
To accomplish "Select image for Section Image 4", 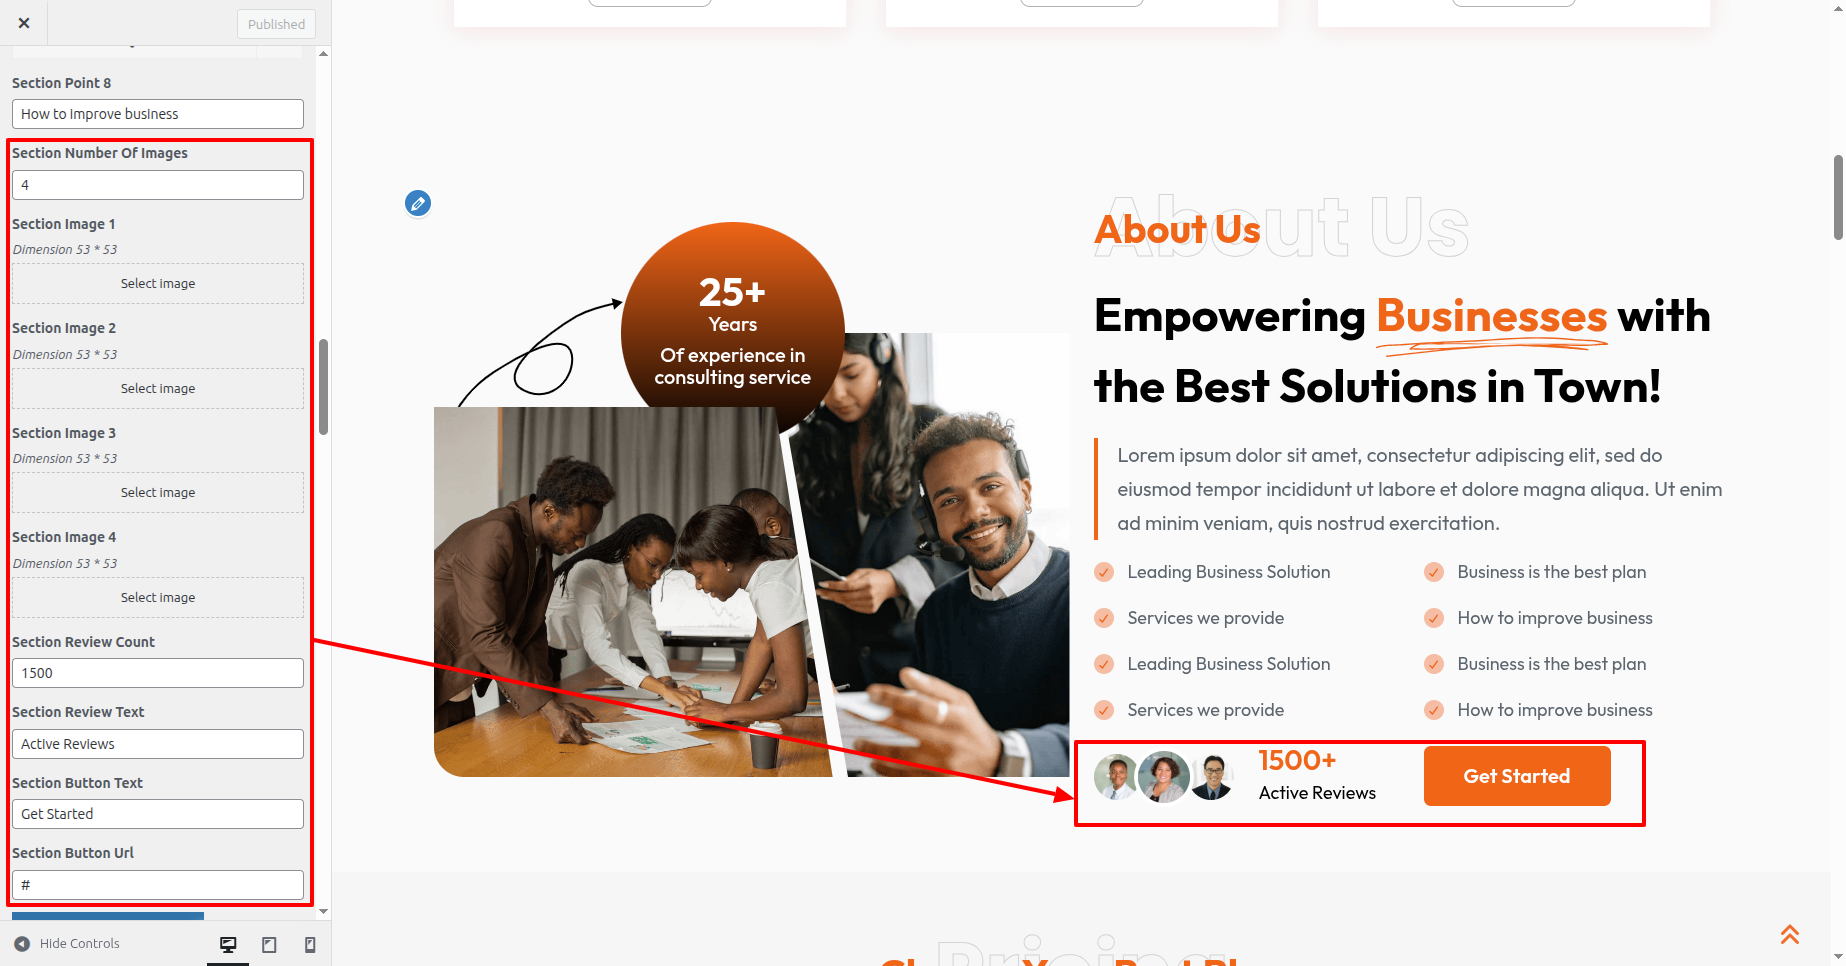I will pyautogui.click(x=158, y=597).
